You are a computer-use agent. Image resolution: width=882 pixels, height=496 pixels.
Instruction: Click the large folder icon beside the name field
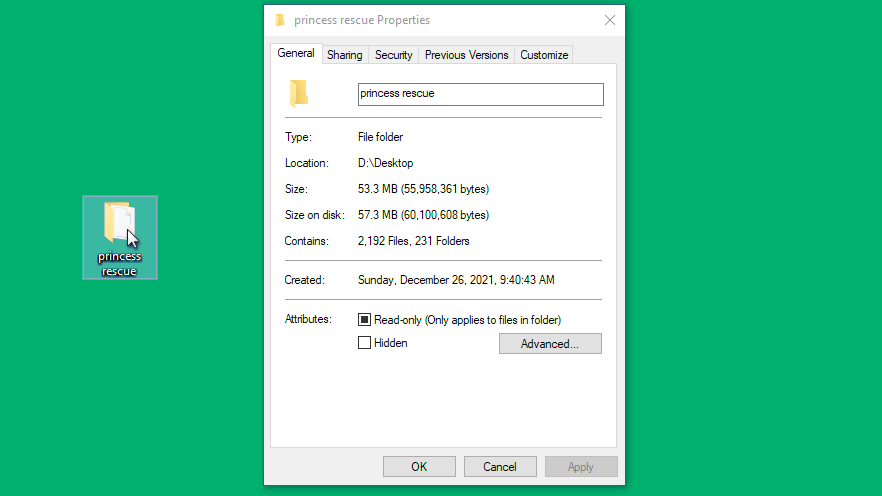tap(299, 94)
